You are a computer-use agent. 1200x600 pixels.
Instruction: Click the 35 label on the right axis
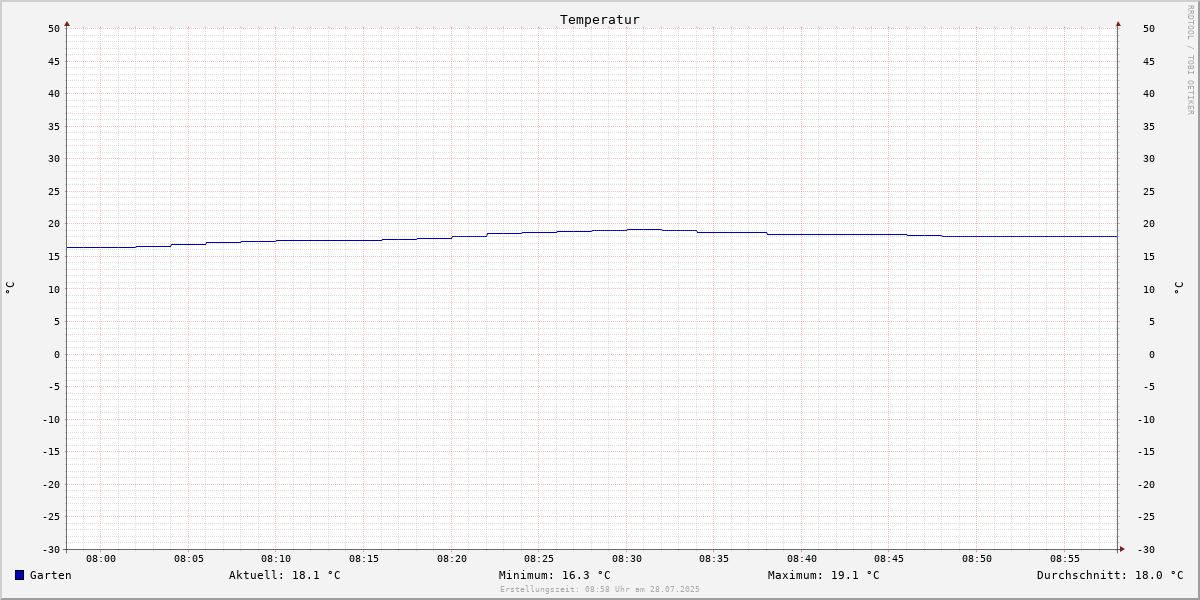coord(1148,126)
